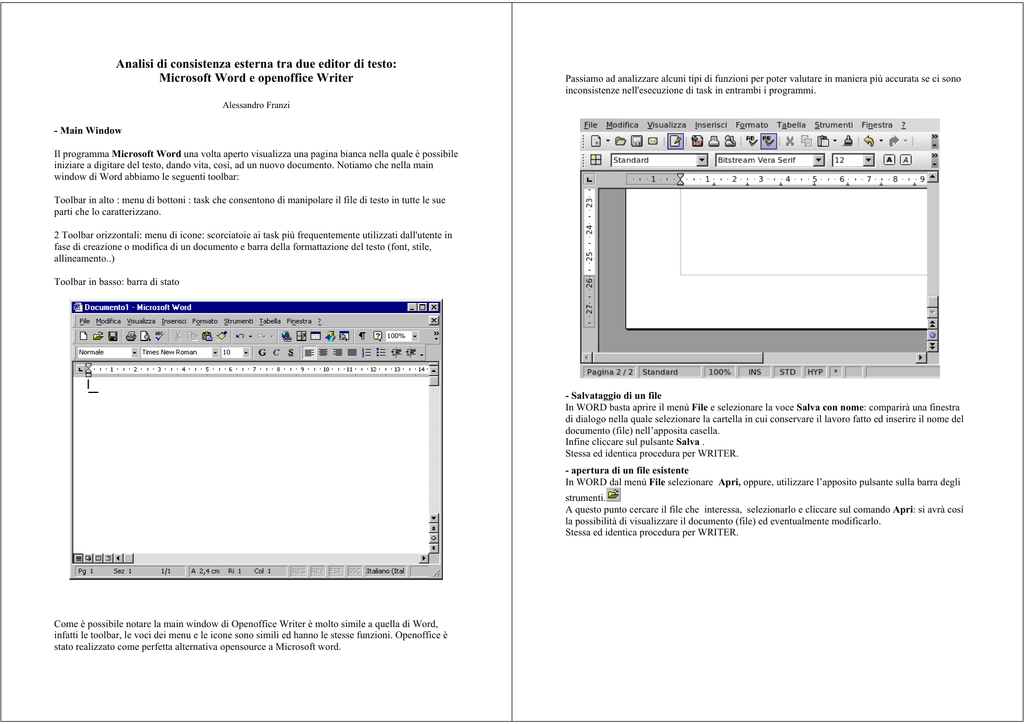Open the File menu in Word
Image resolution: width=1024 pixels, height=724 pixels.
click(85, 321)
